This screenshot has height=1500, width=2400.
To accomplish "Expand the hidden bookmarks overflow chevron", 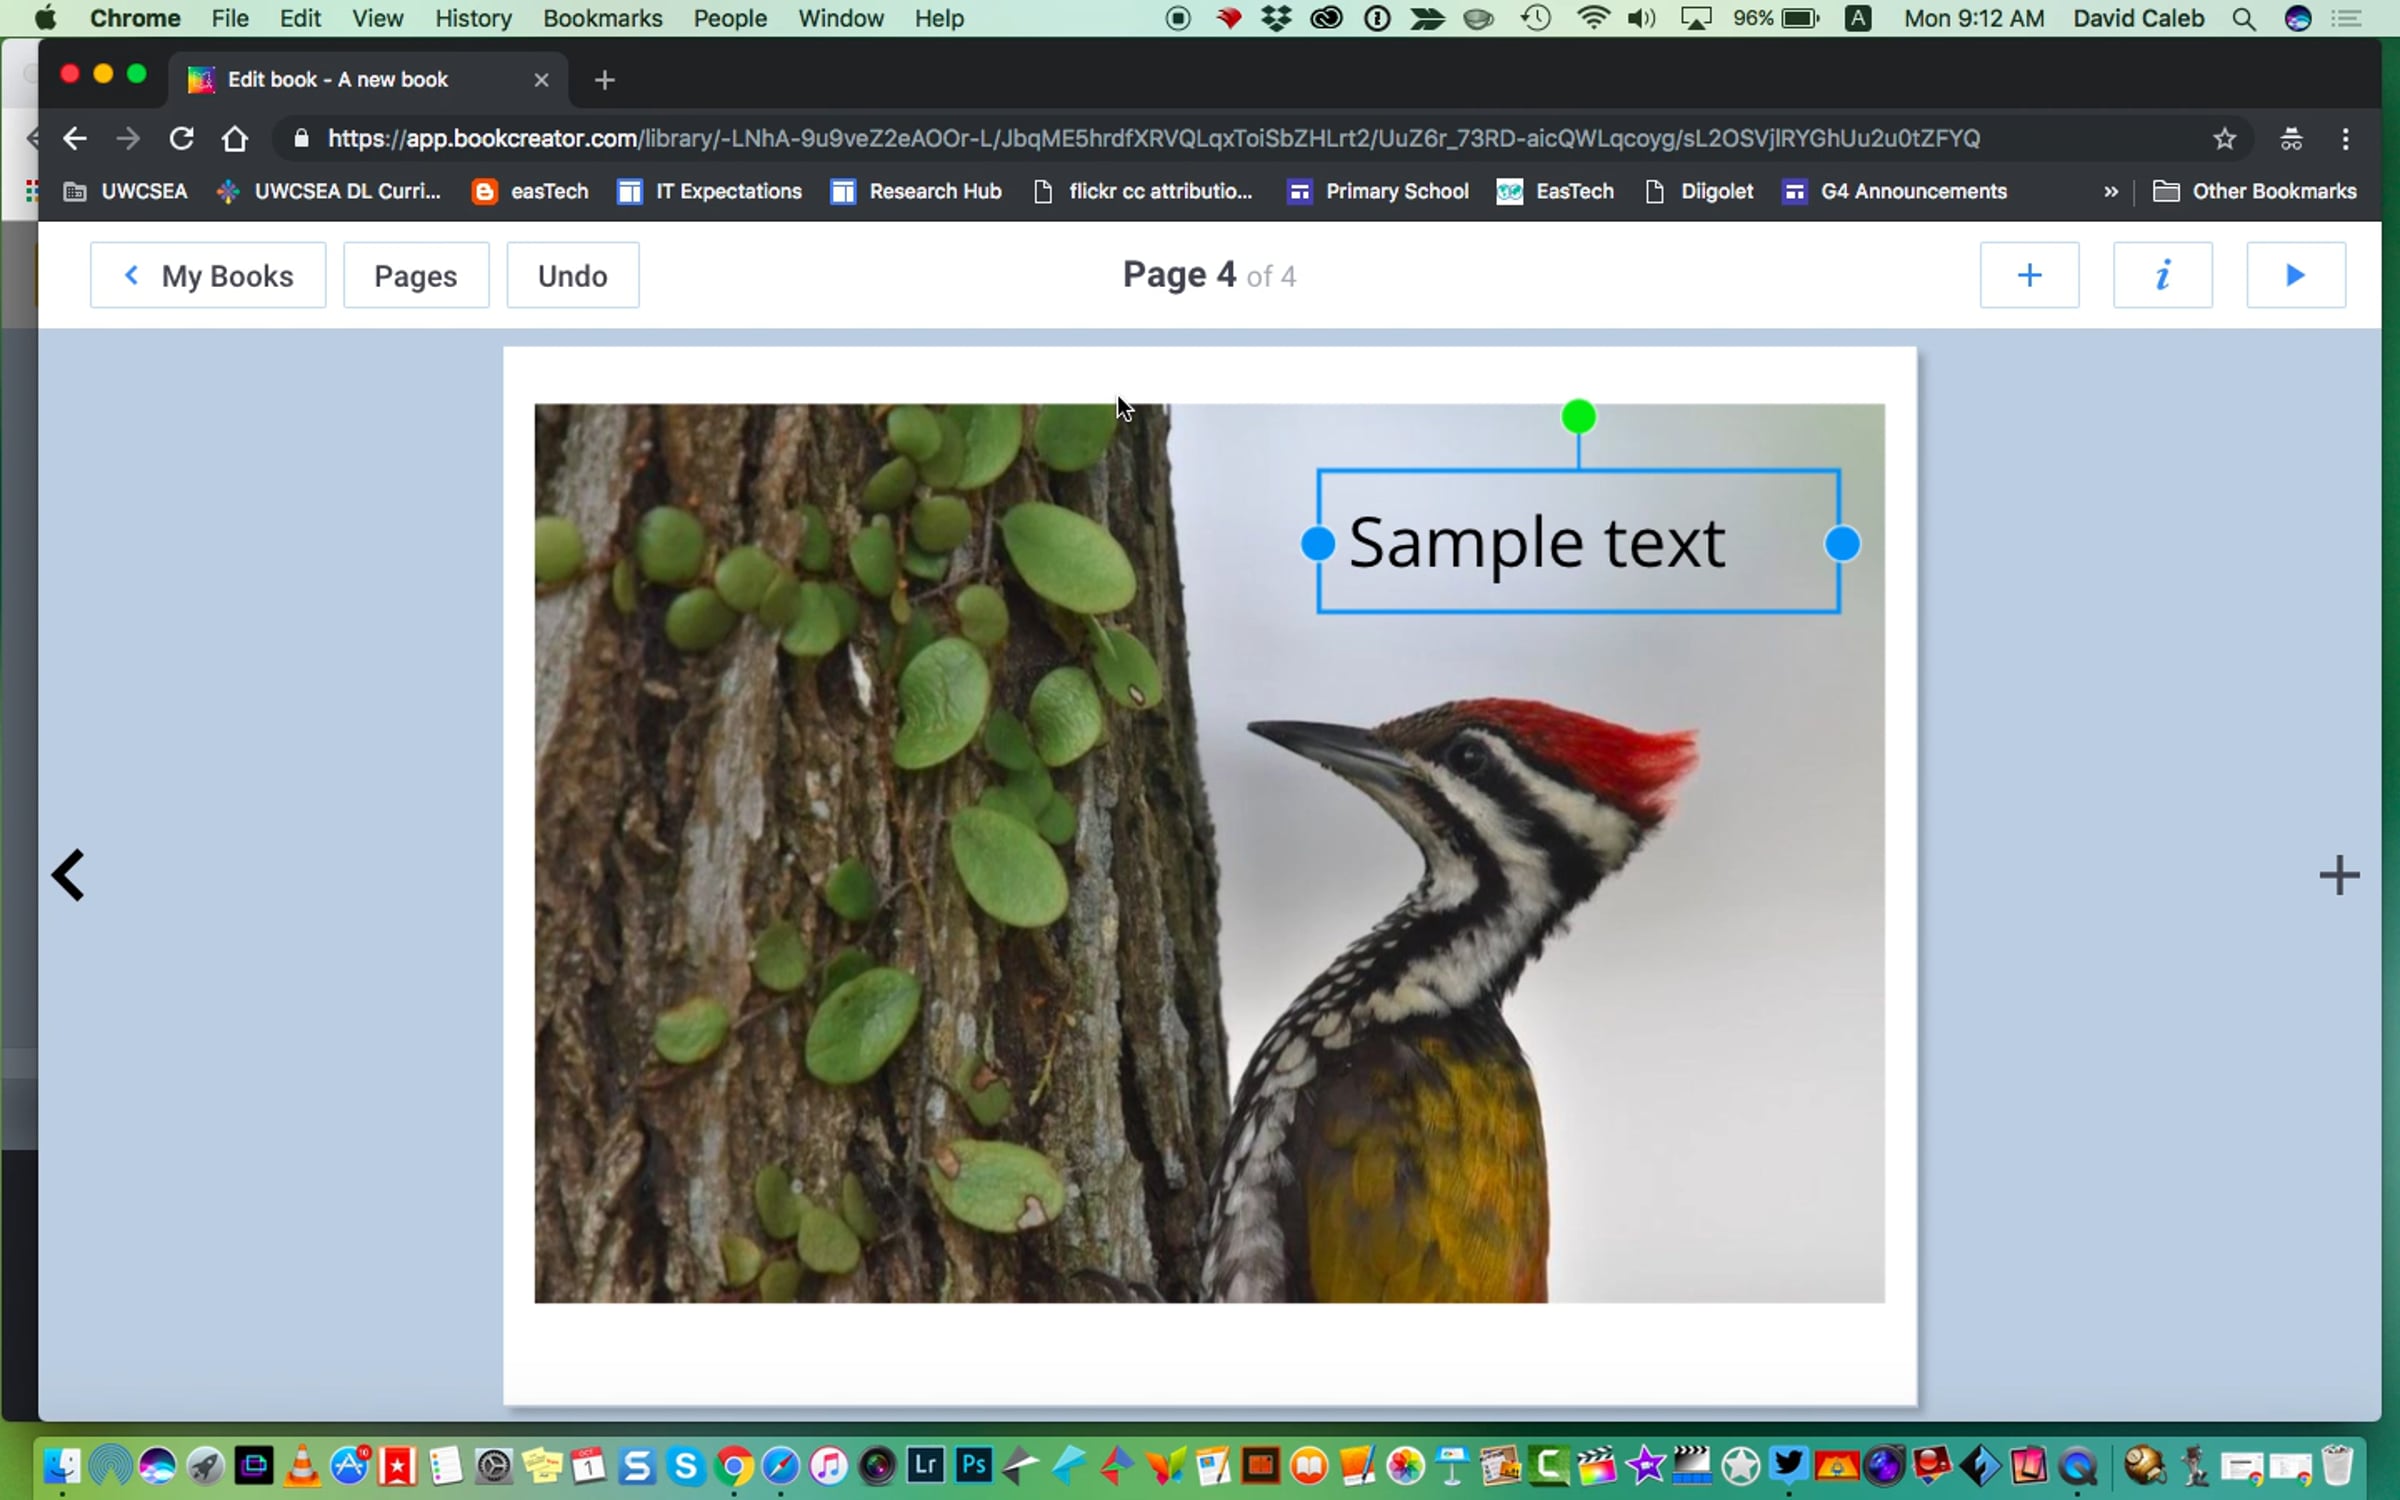I will coord(2110,191).
